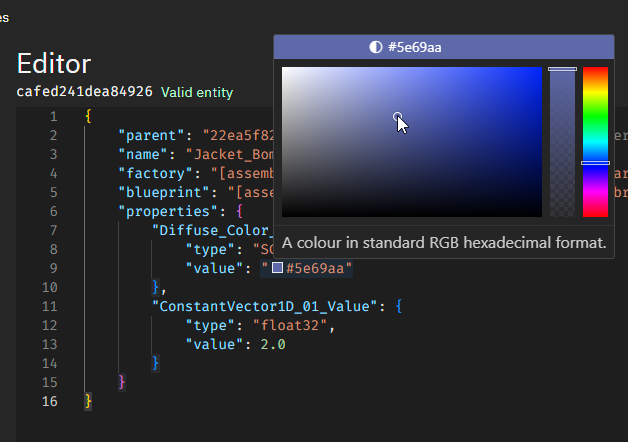Pick a hue on the rainbow hue strip

point(595,142)
